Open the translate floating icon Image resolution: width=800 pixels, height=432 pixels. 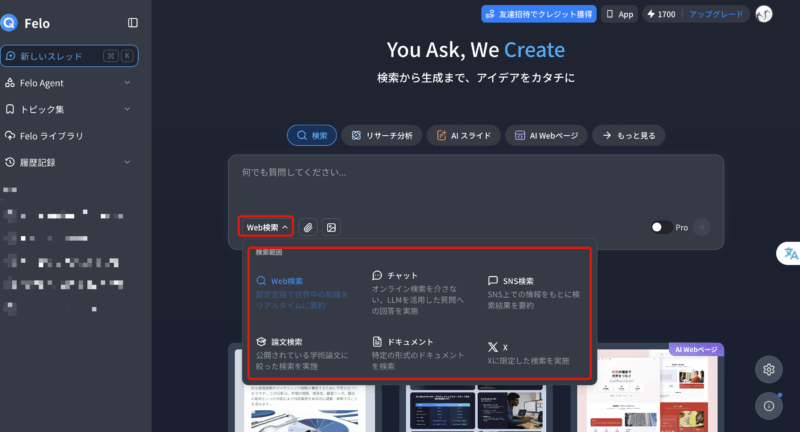tap(789, 253)
